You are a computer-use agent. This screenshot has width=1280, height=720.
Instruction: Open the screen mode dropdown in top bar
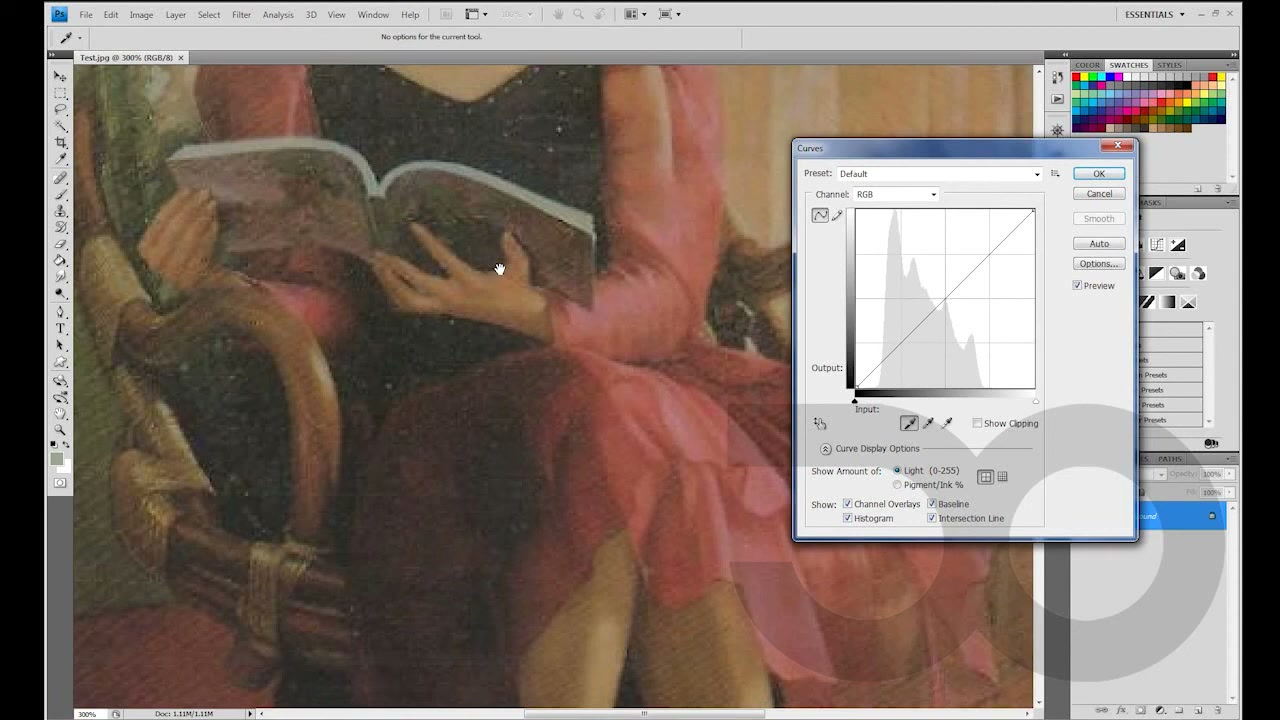[670, 14]
